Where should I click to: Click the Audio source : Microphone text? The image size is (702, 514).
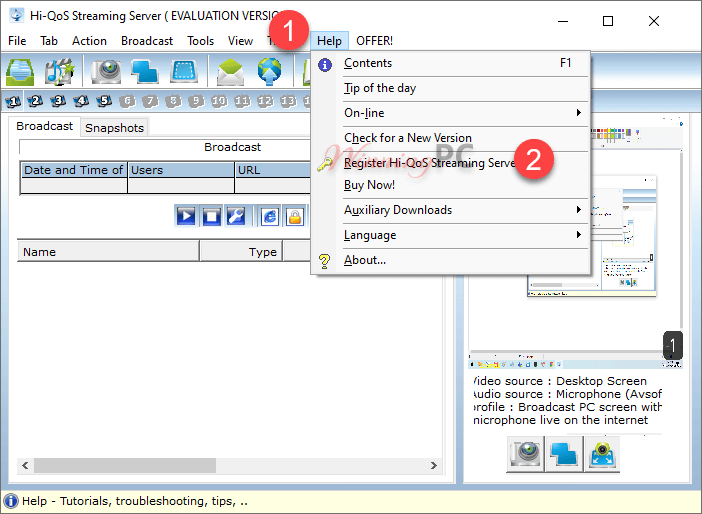(567, 394)
